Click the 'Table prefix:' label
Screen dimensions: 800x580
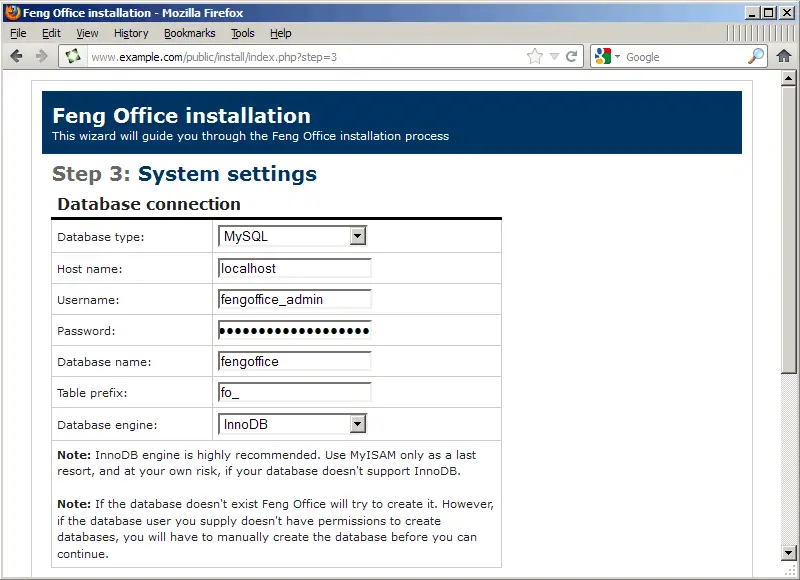[92, 393]
